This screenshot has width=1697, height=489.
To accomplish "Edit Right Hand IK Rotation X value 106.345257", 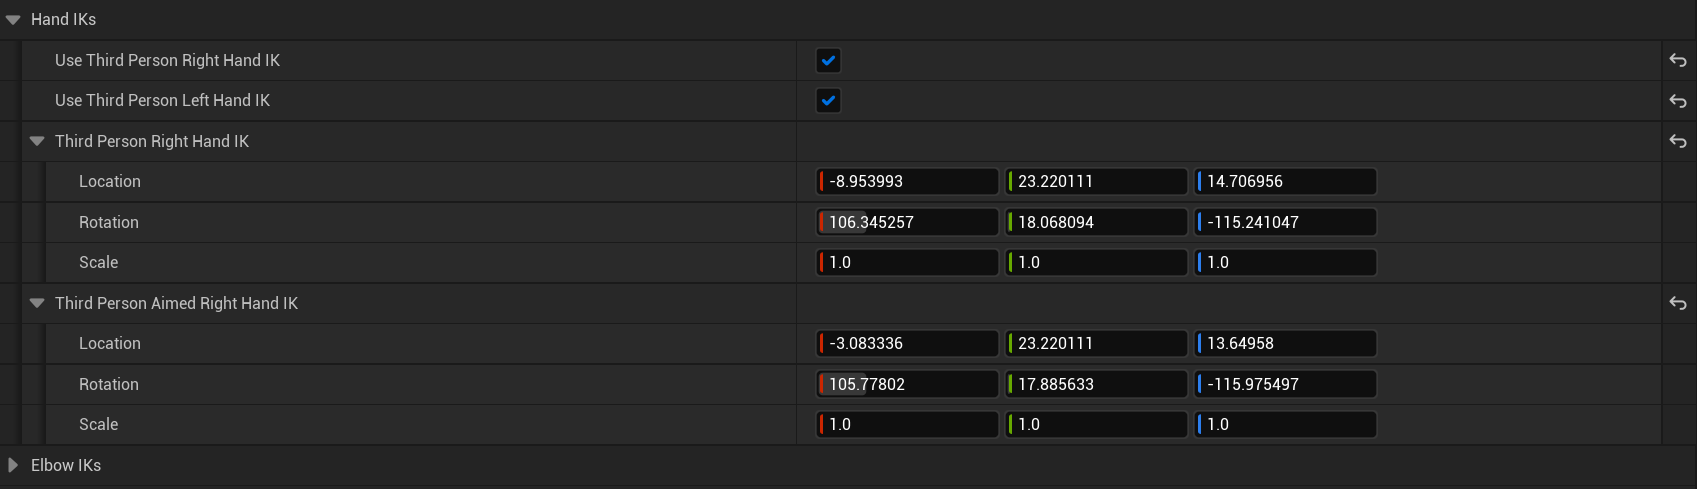I will pos(908,222).
